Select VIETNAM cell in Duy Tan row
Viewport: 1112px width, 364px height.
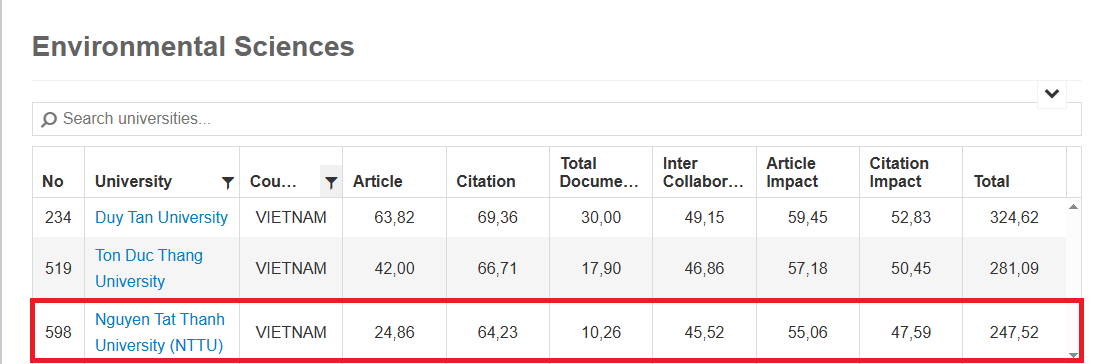[x=291, y=217]
